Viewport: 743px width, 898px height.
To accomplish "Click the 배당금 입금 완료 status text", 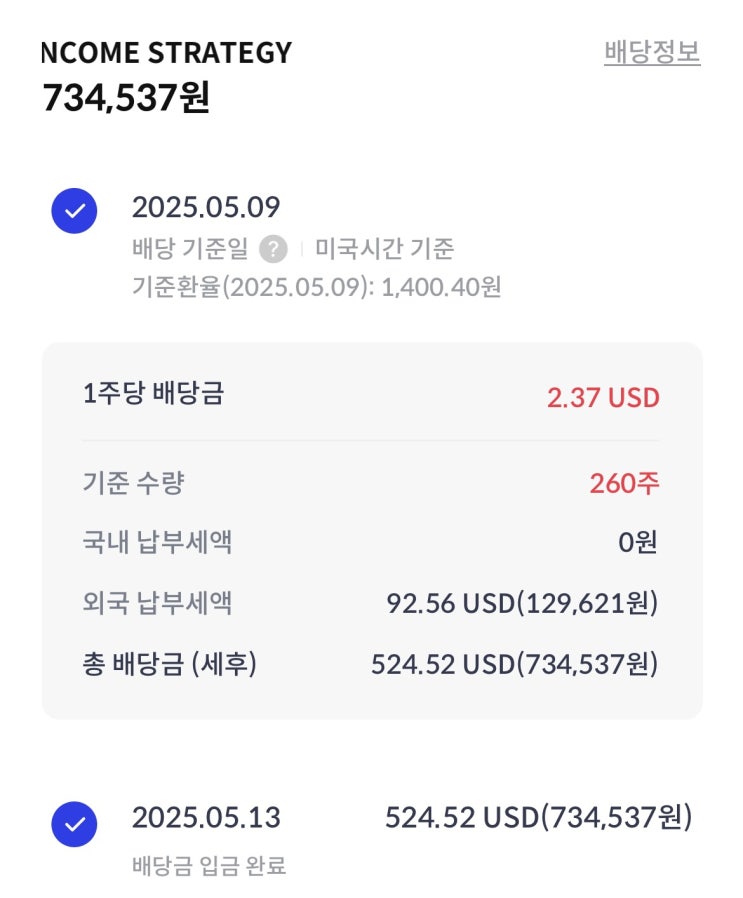I will point(209,865).
